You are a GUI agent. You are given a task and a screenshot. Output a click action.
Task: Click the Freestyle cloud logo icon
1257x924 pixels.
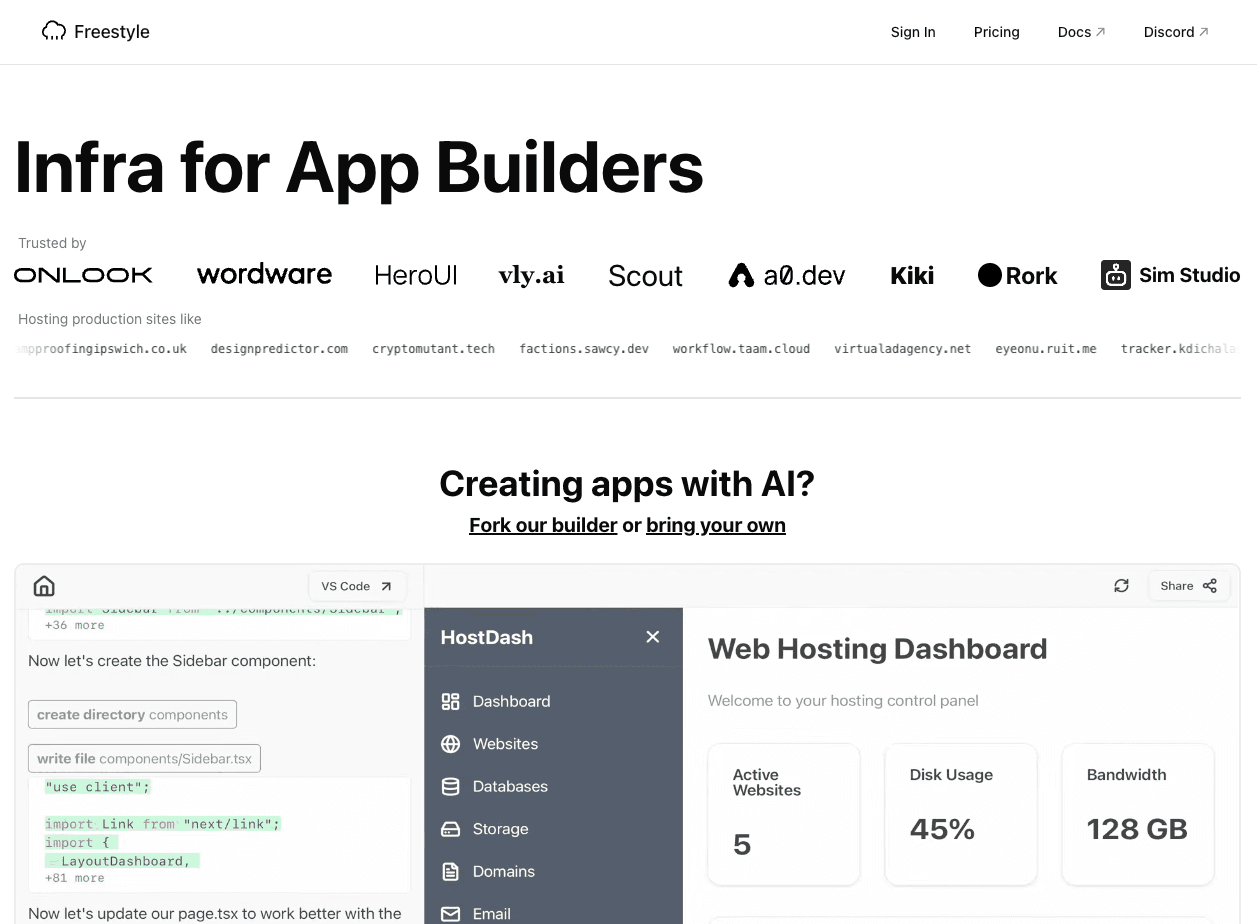54,32
